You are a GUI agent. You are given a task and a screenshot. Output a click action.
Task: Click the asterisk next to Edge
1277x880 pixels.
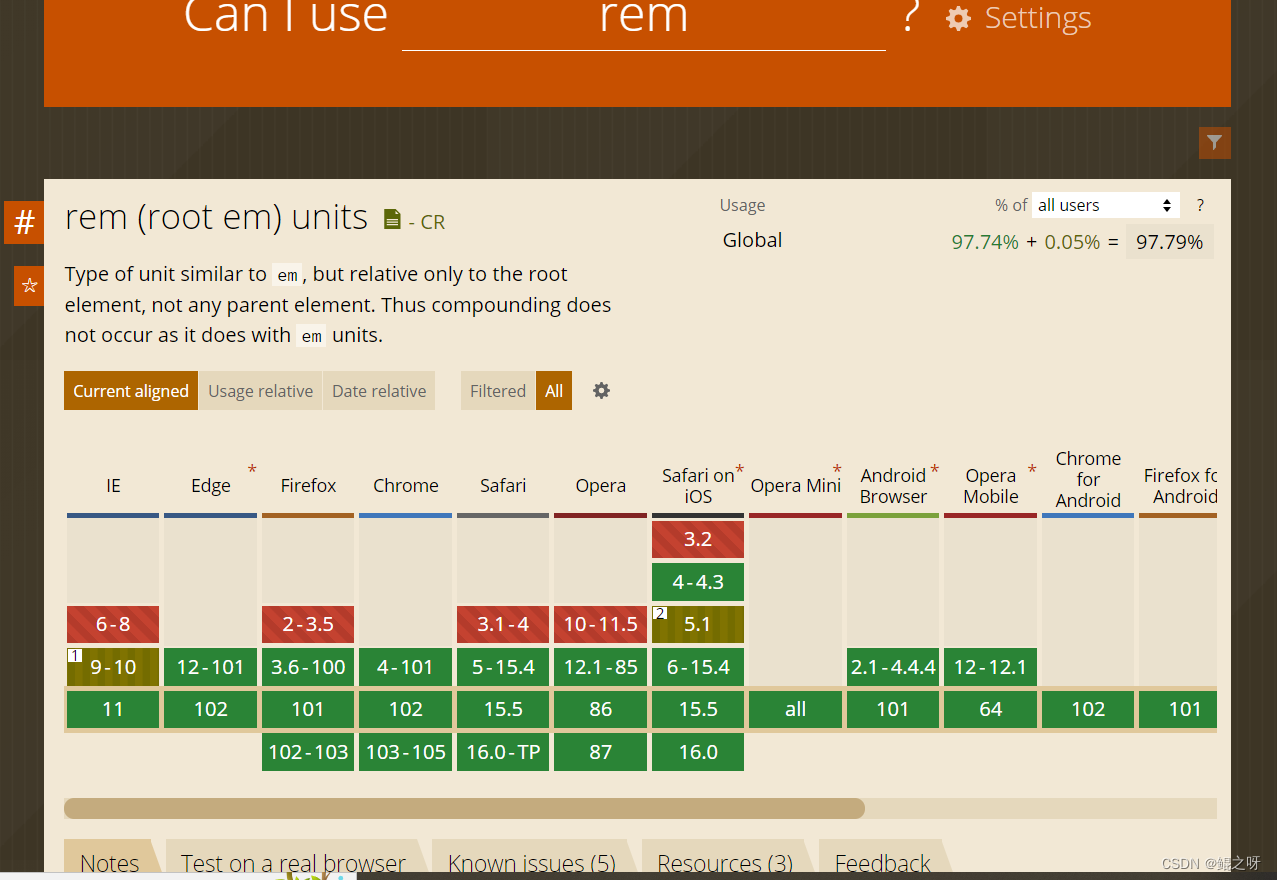coord(252,470)
